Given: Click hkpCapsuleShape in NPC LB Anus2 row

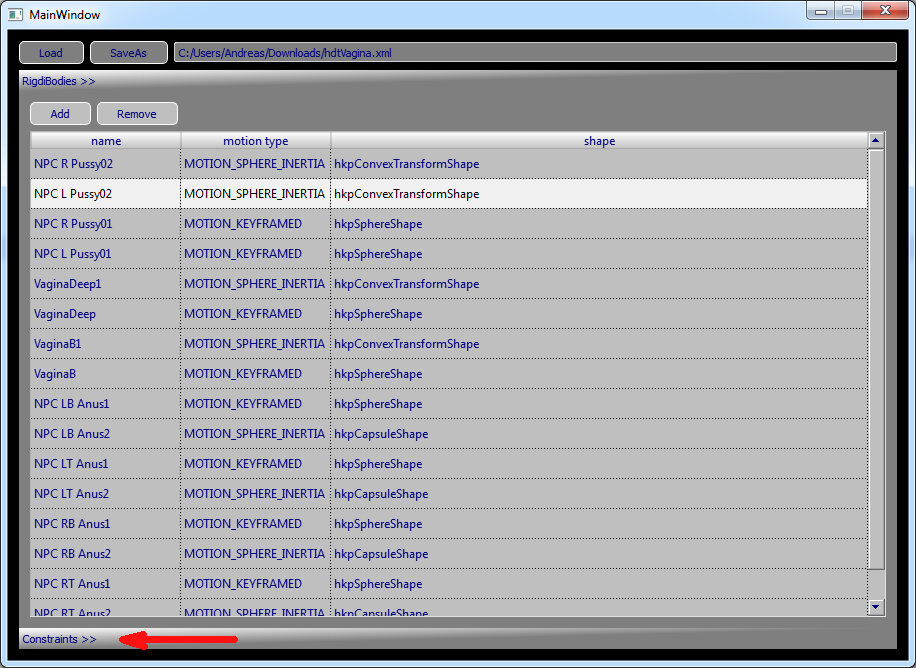Looking at the screenshot, I should [x=381, y=434].
